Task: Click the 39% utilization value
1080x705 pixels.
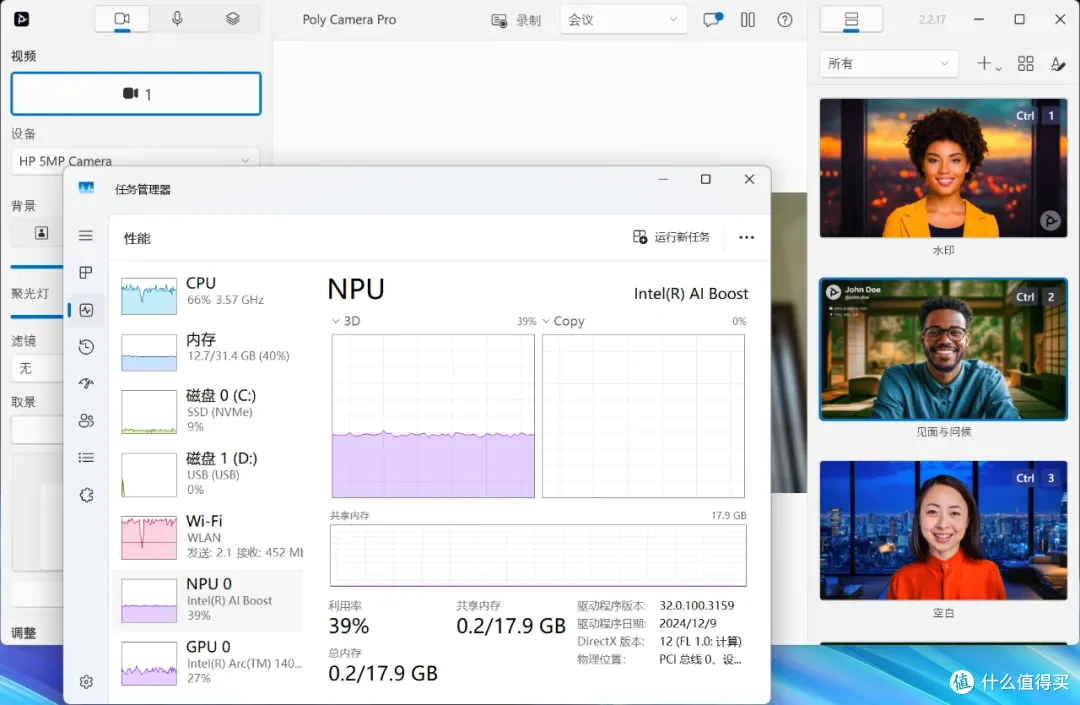Action: pos(349,626)
